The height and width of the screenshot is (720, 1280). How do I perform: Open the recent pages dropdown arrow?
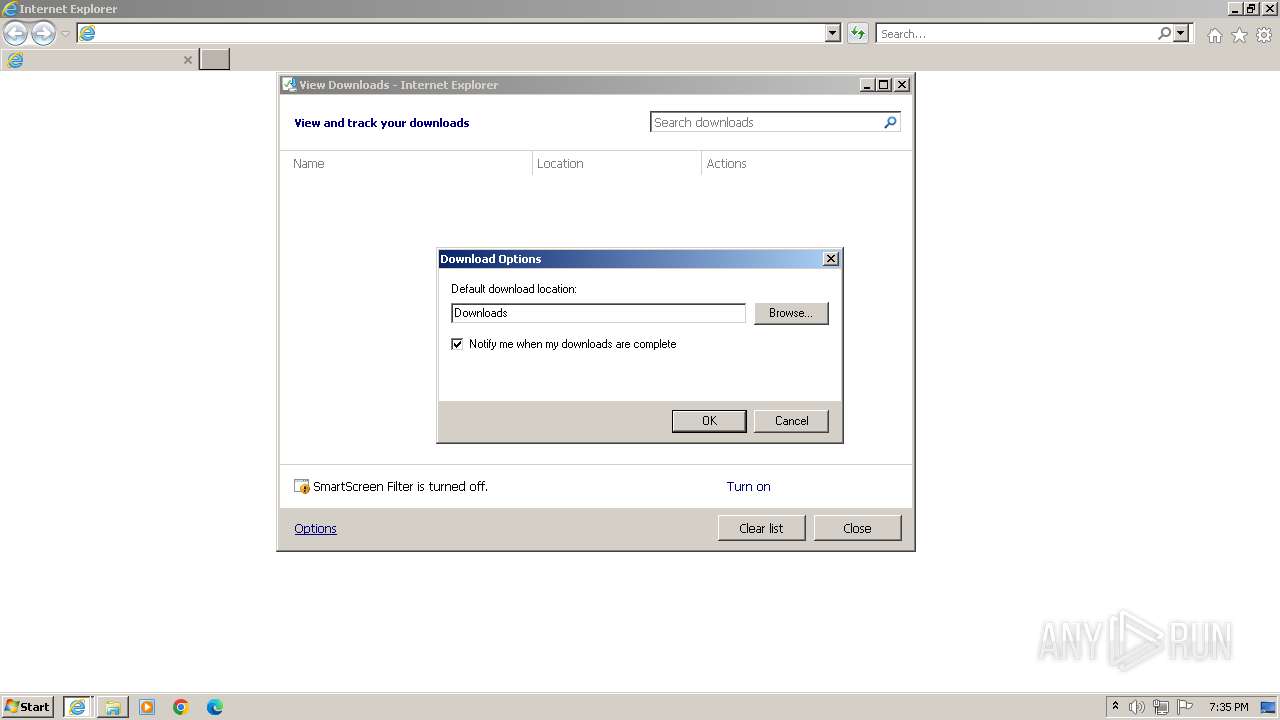click(65, 34)
